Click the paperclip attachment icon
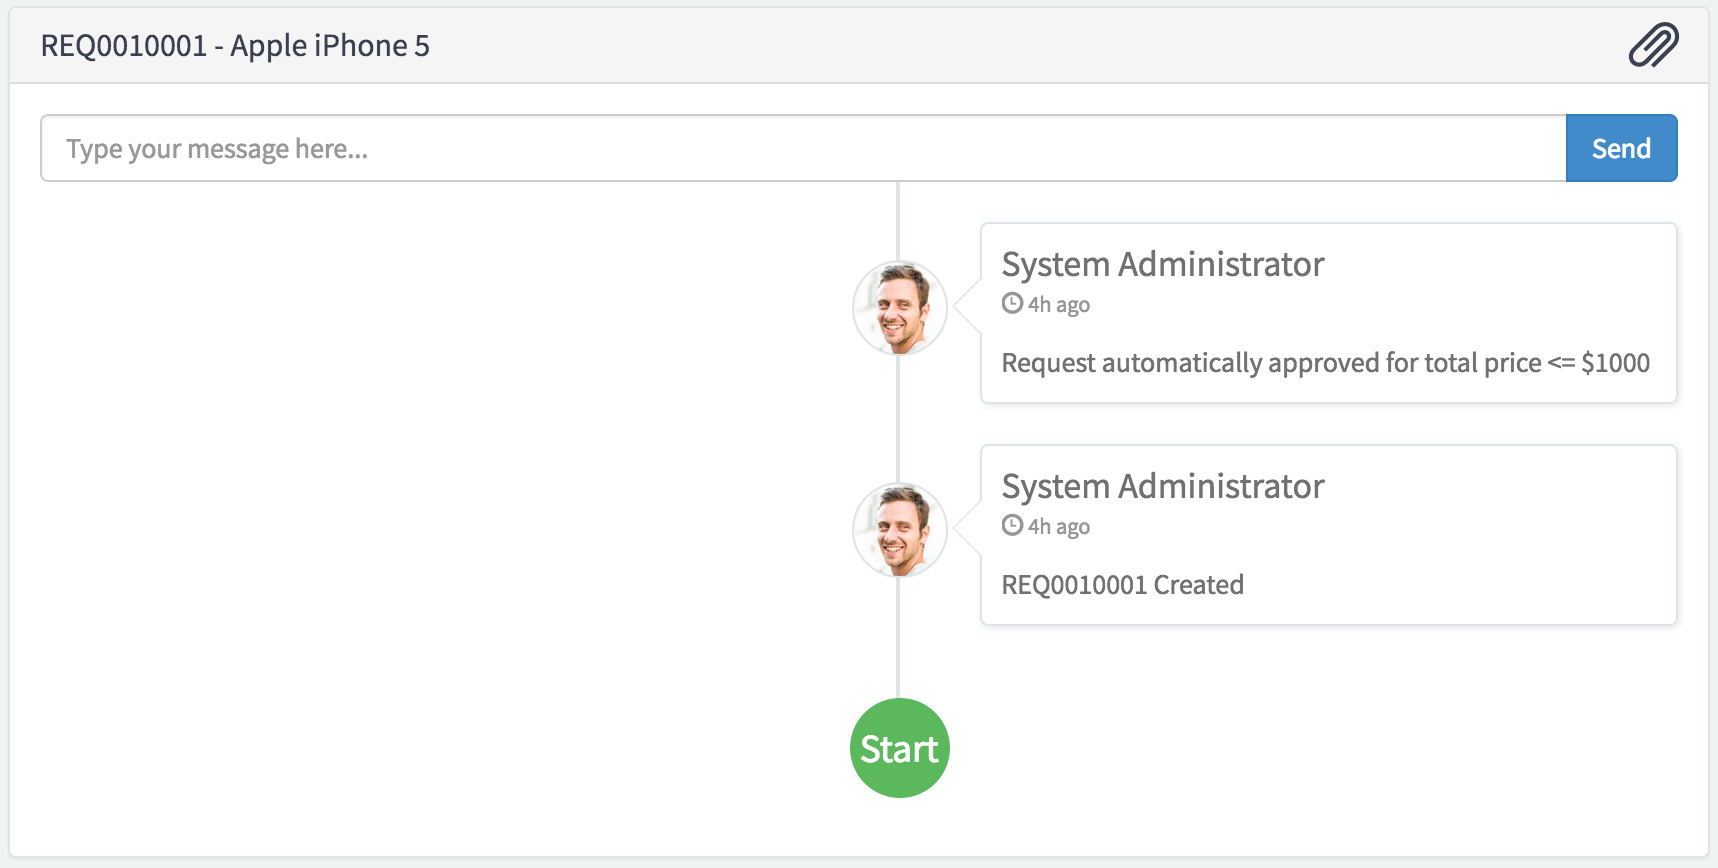This screenshot has width=1718, height=868. point(1653,45)
